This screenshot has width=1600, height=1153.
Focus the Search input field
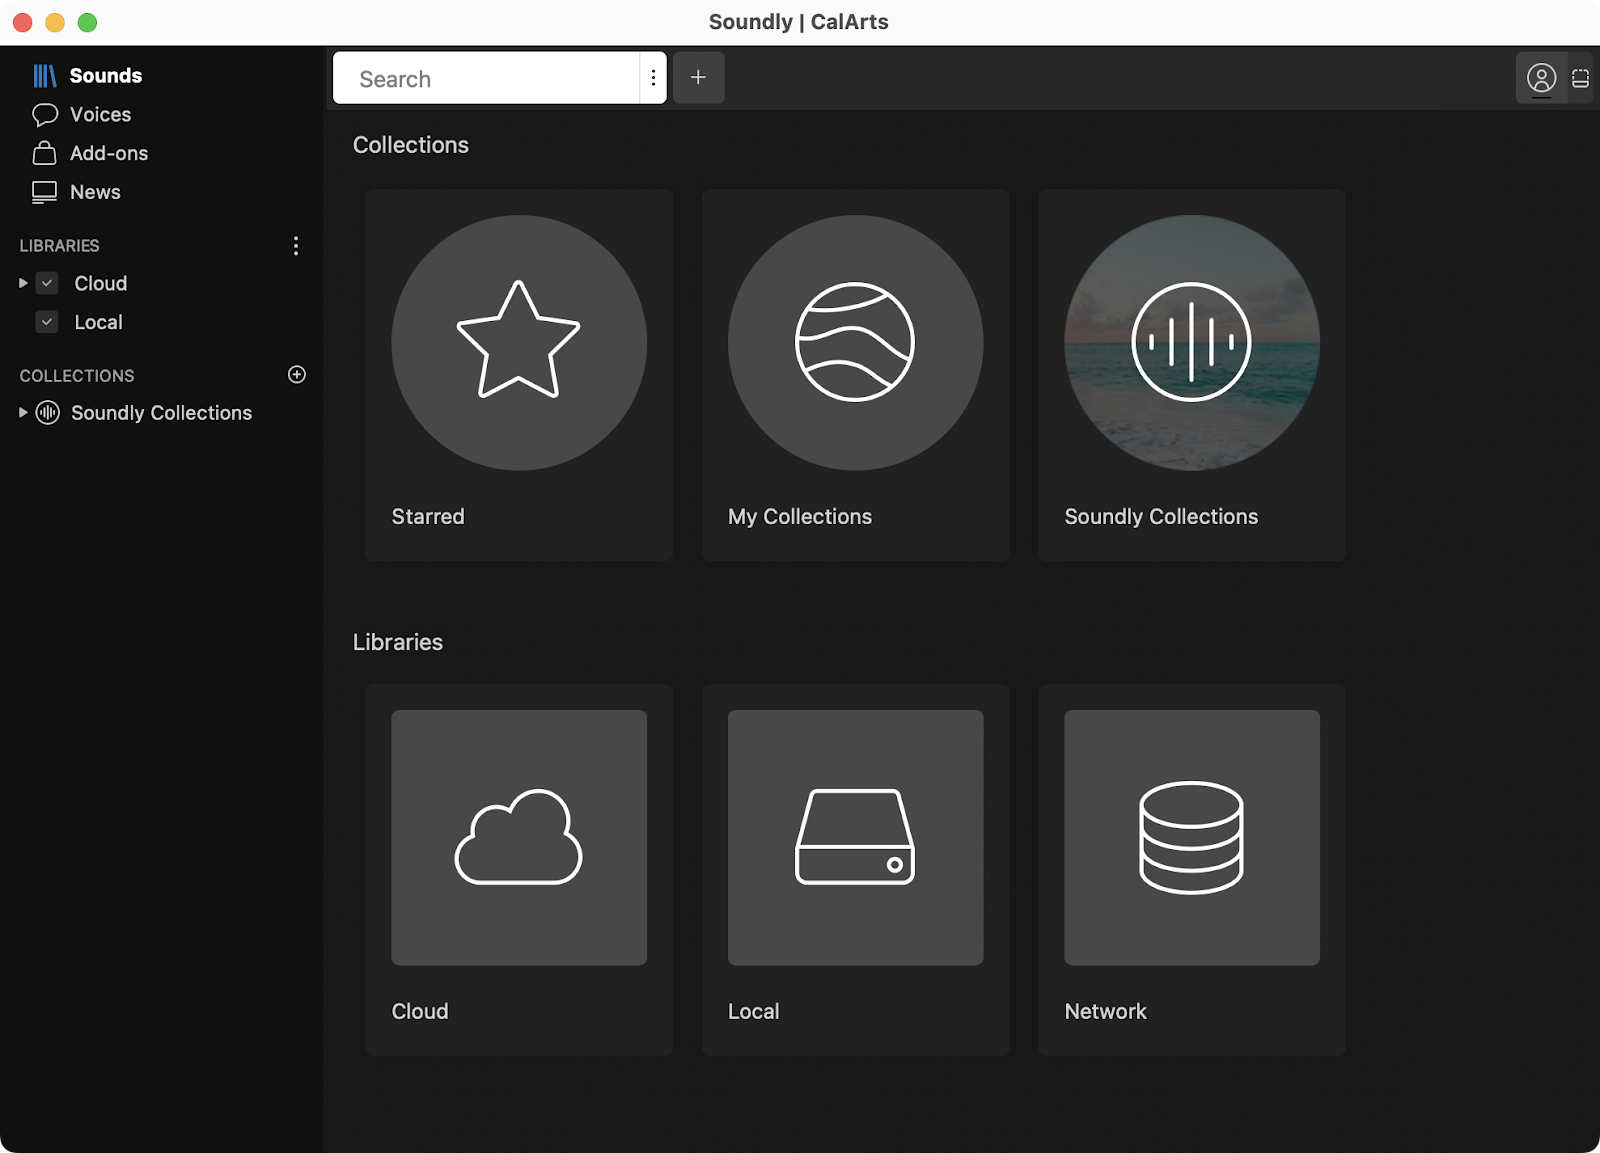(487, 79)
